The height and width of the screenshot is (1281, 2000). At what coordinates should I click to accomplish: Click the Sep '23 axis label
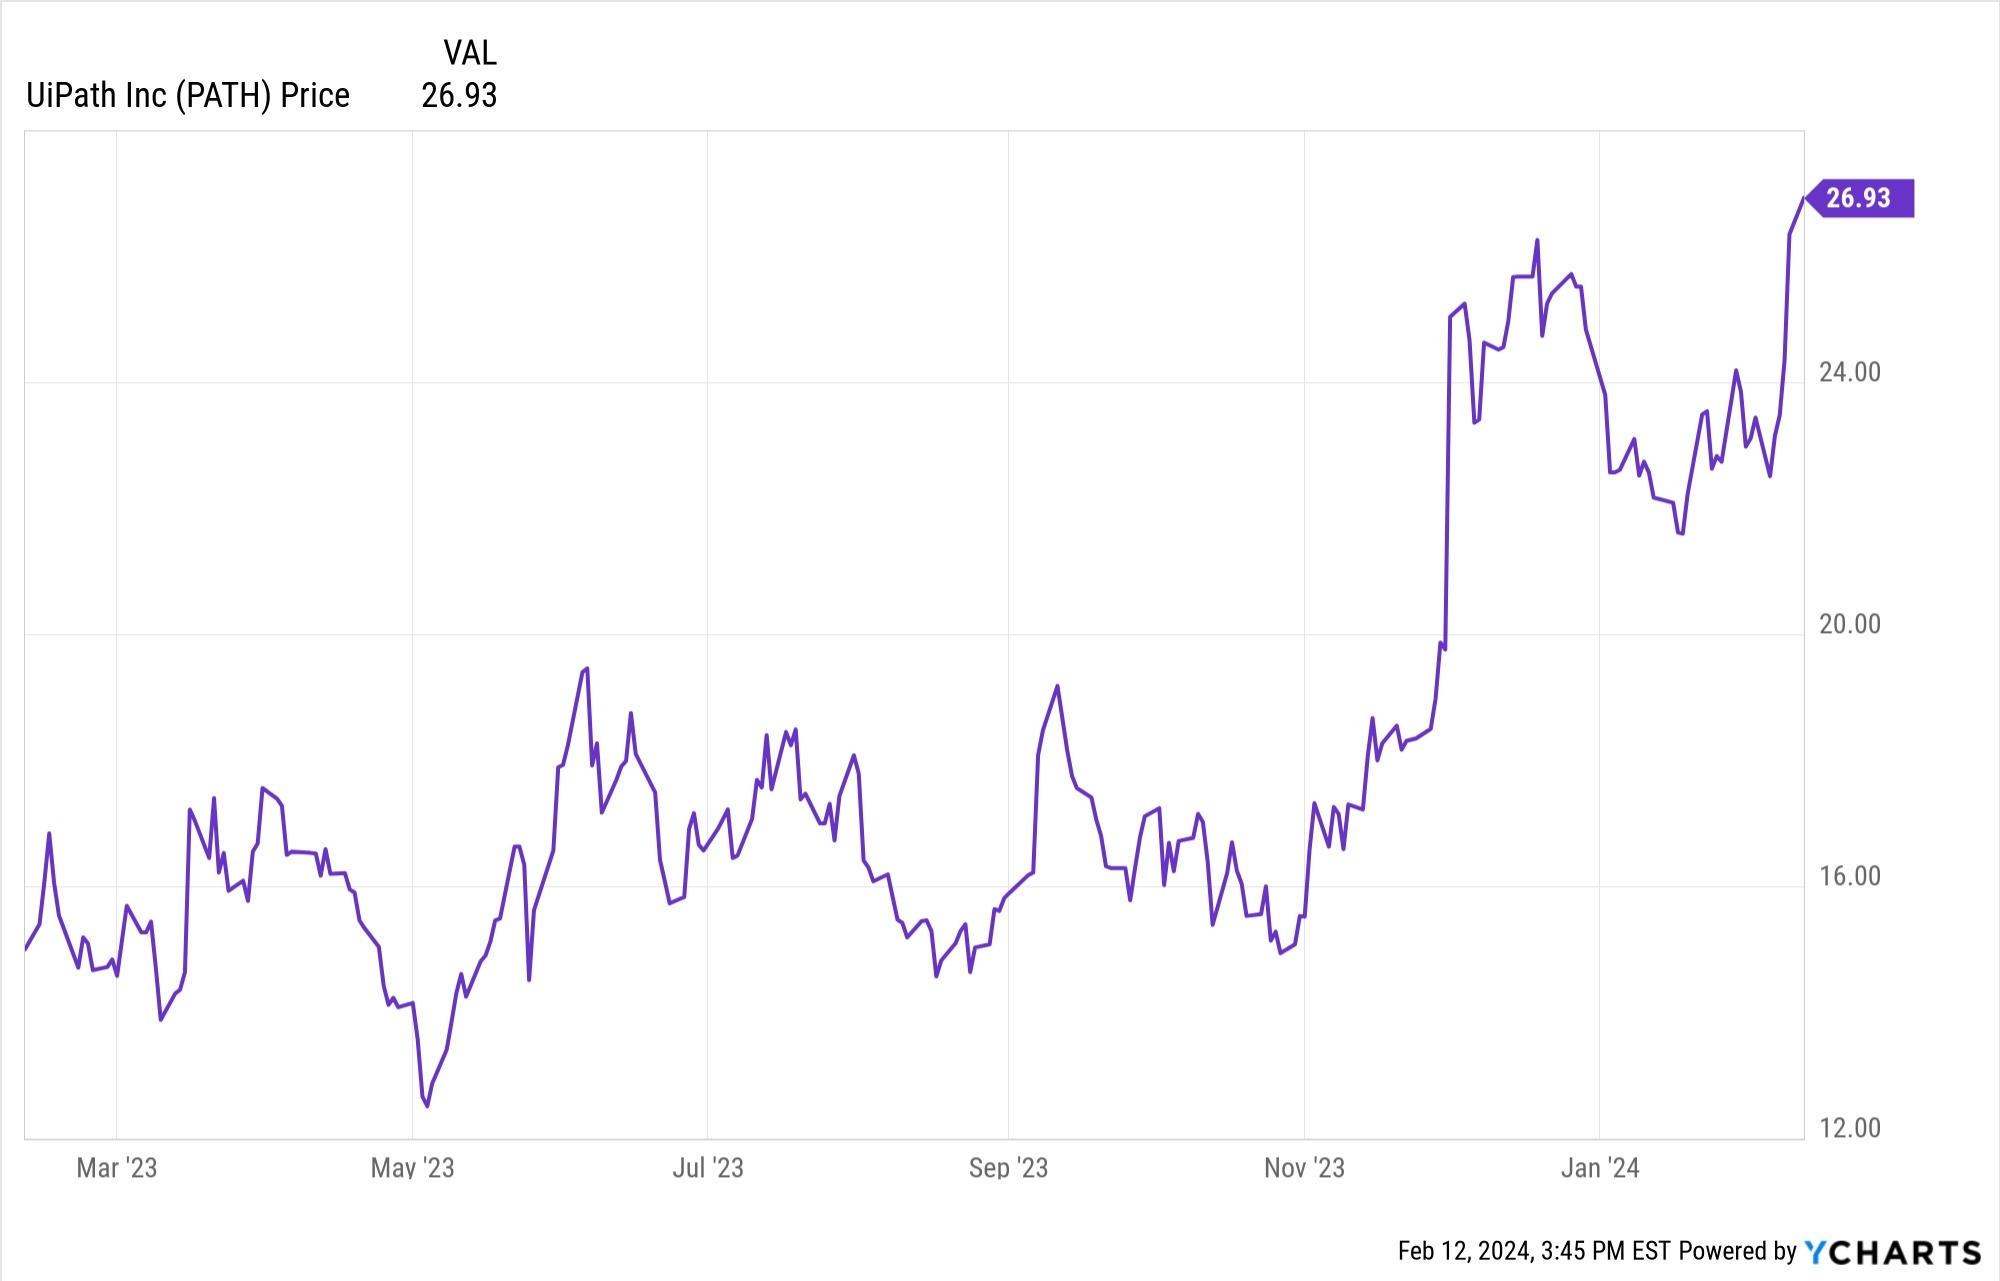[x=1008, y=1167]
